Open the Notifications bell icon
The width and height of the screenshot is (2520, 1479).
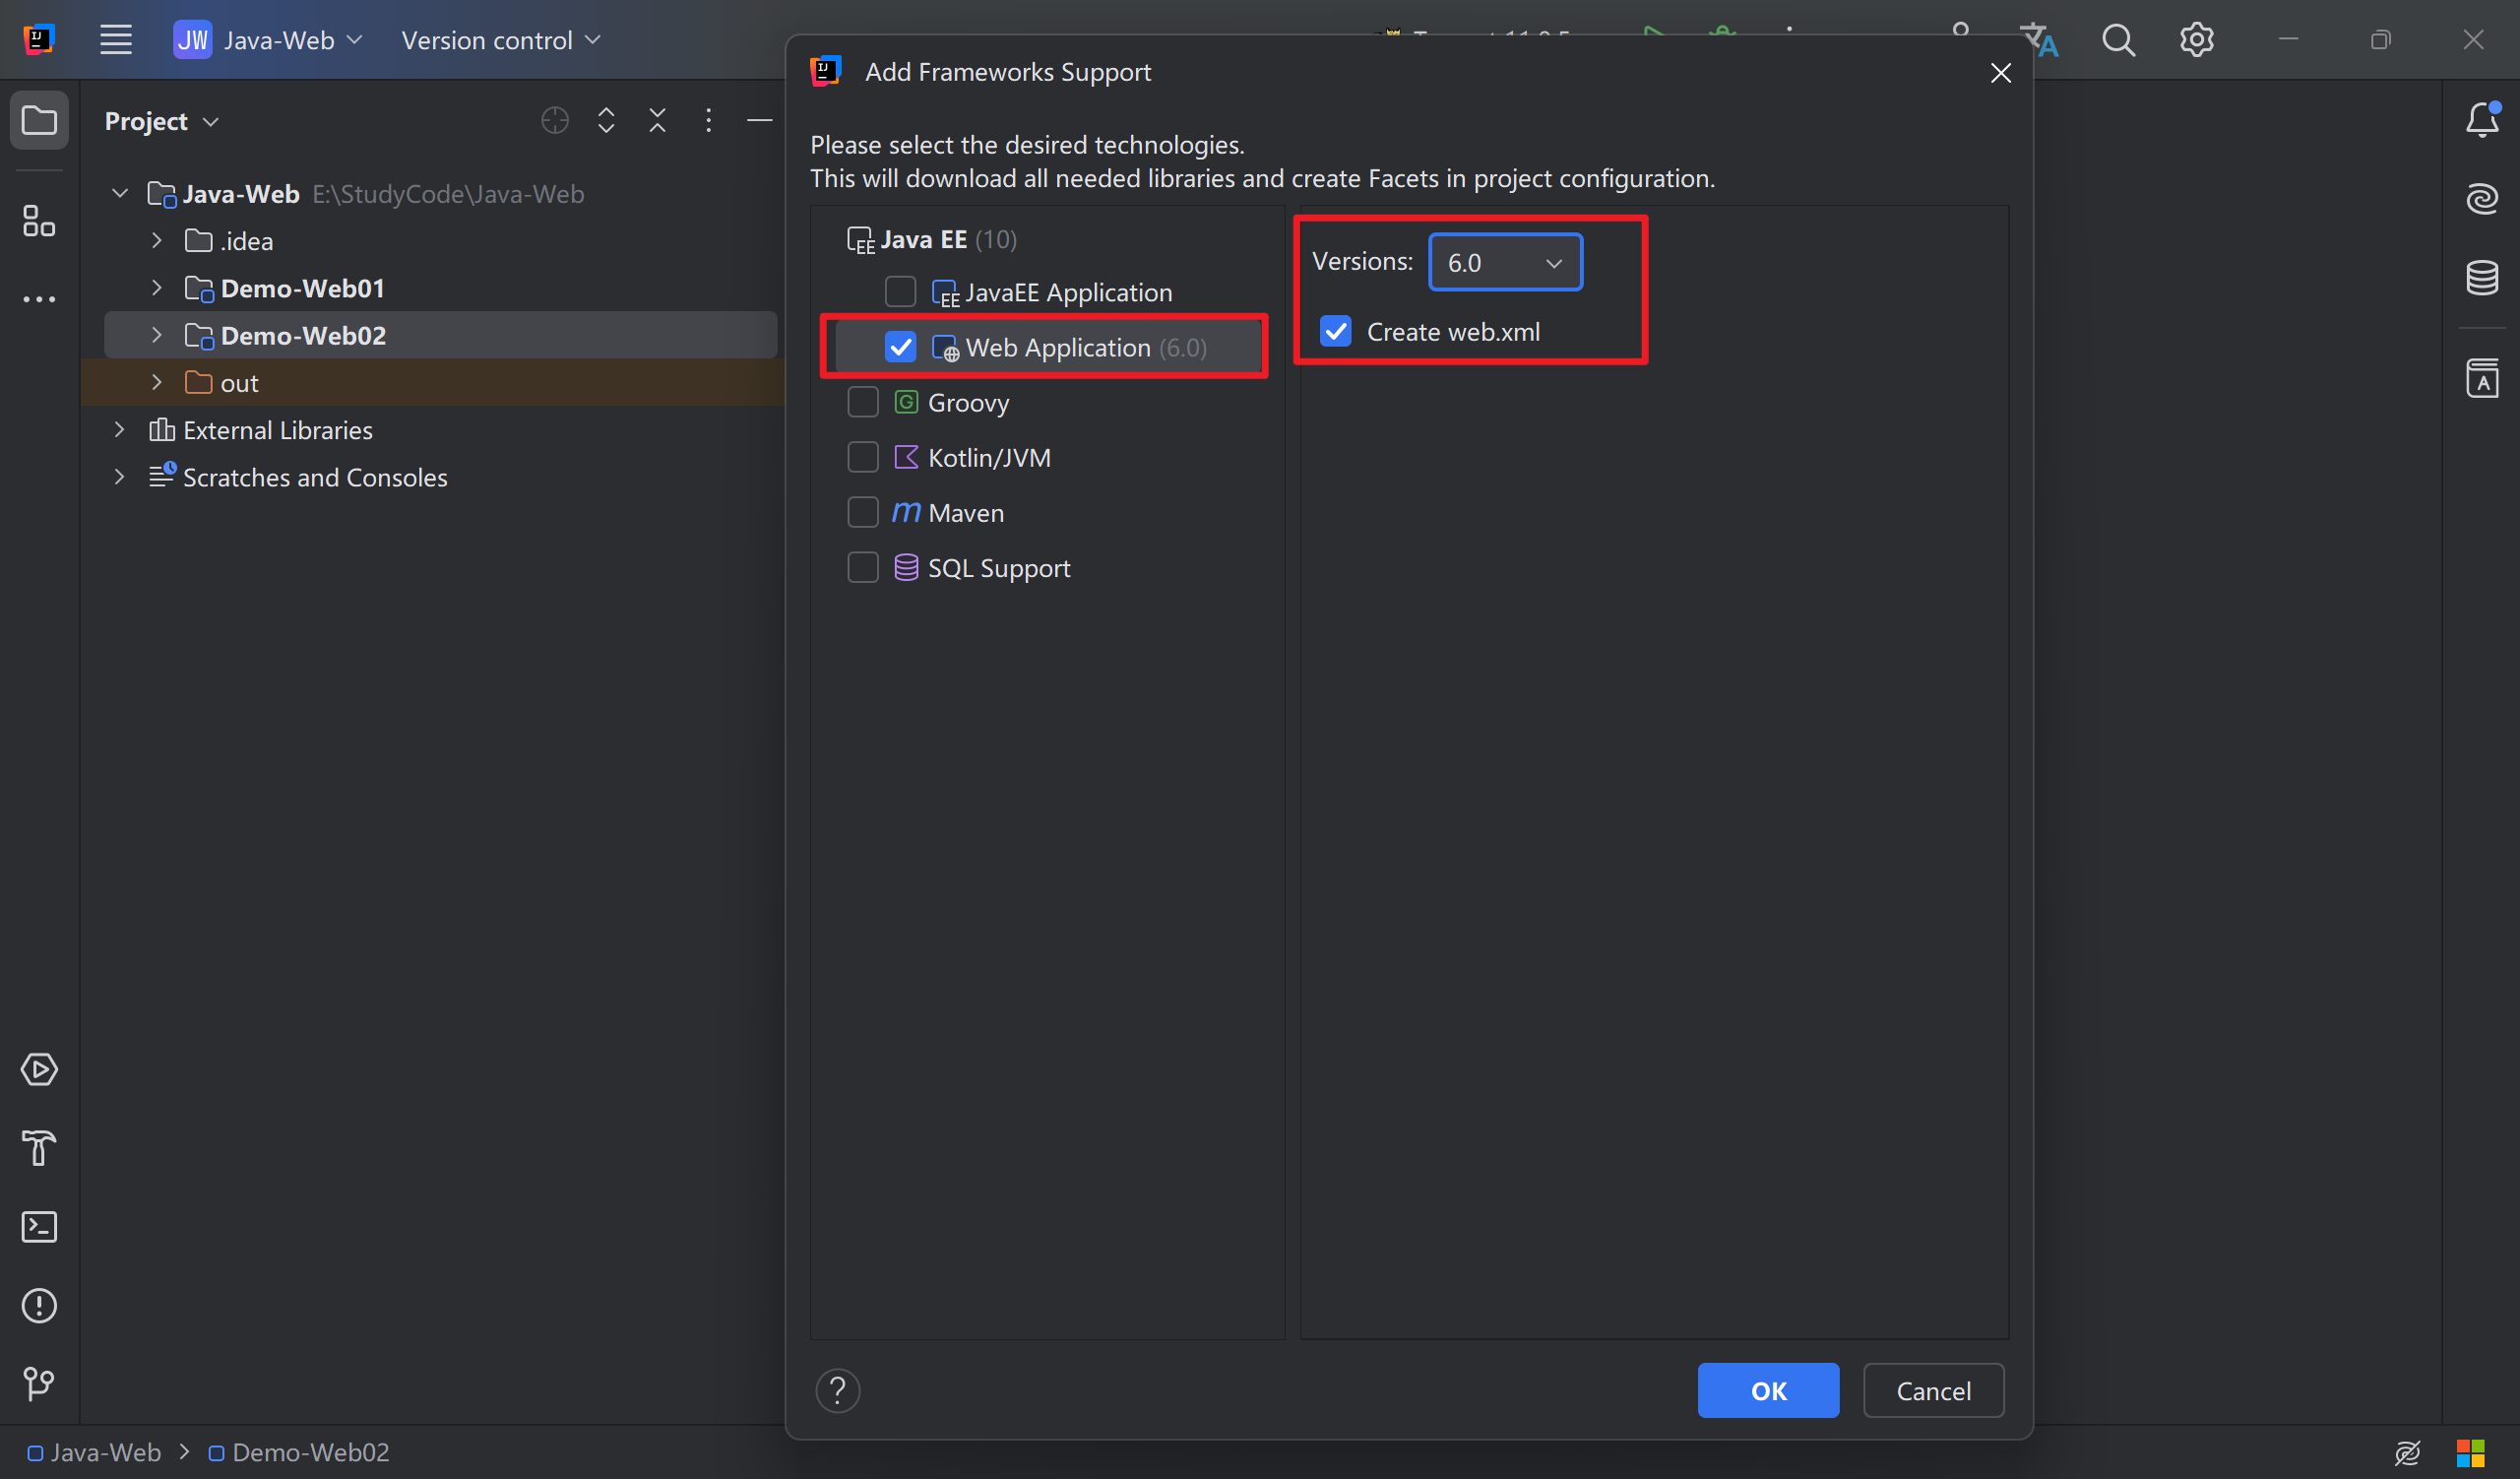pyautogui.click(x=2482, y=121)
